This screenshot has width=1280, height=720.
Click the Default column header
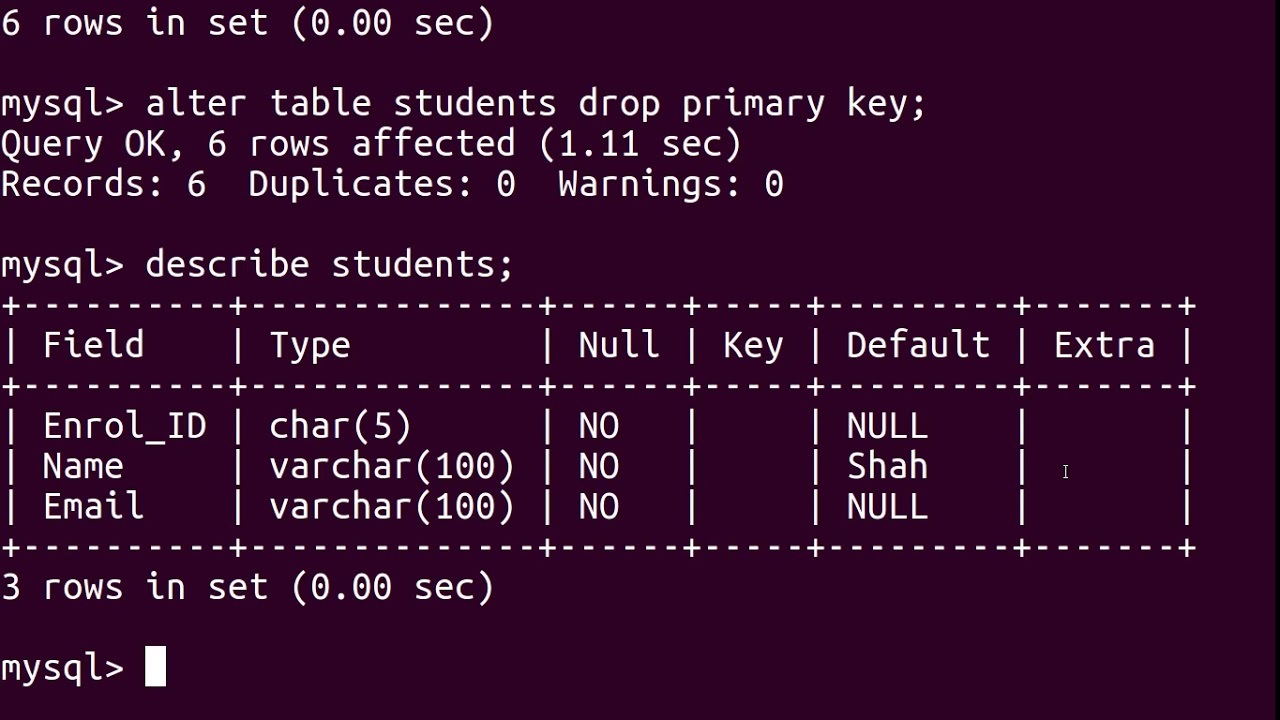[x=917, y=345]
